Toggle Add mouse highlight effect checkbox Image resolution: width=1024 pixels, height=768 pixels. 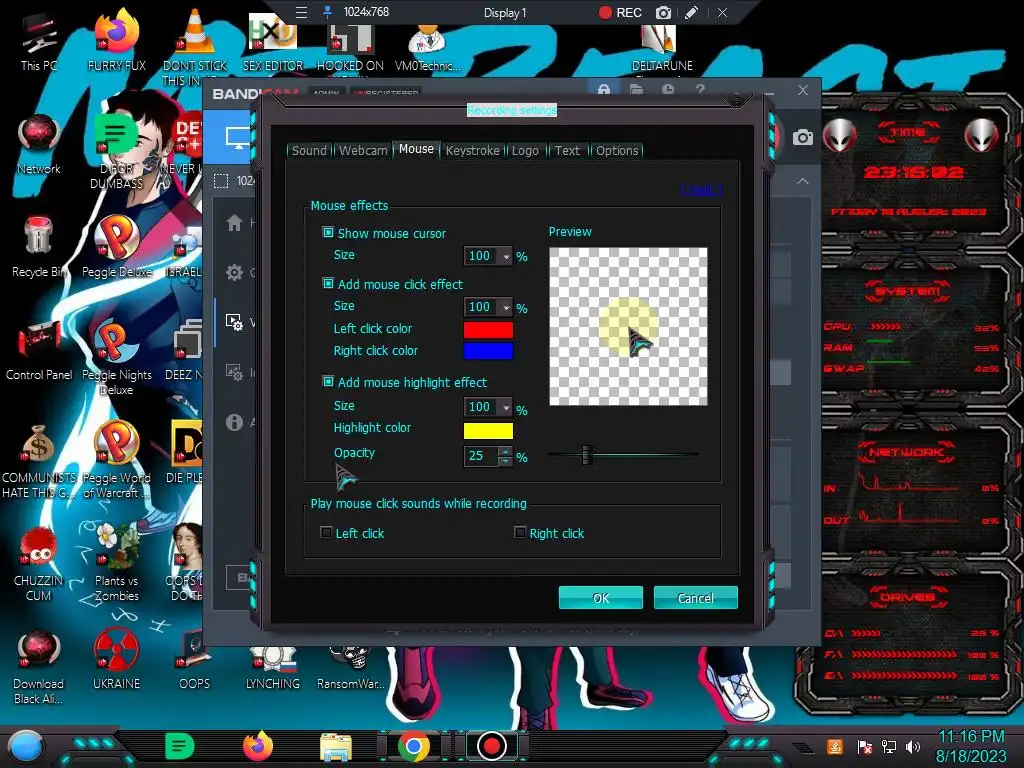coord(328,381)
